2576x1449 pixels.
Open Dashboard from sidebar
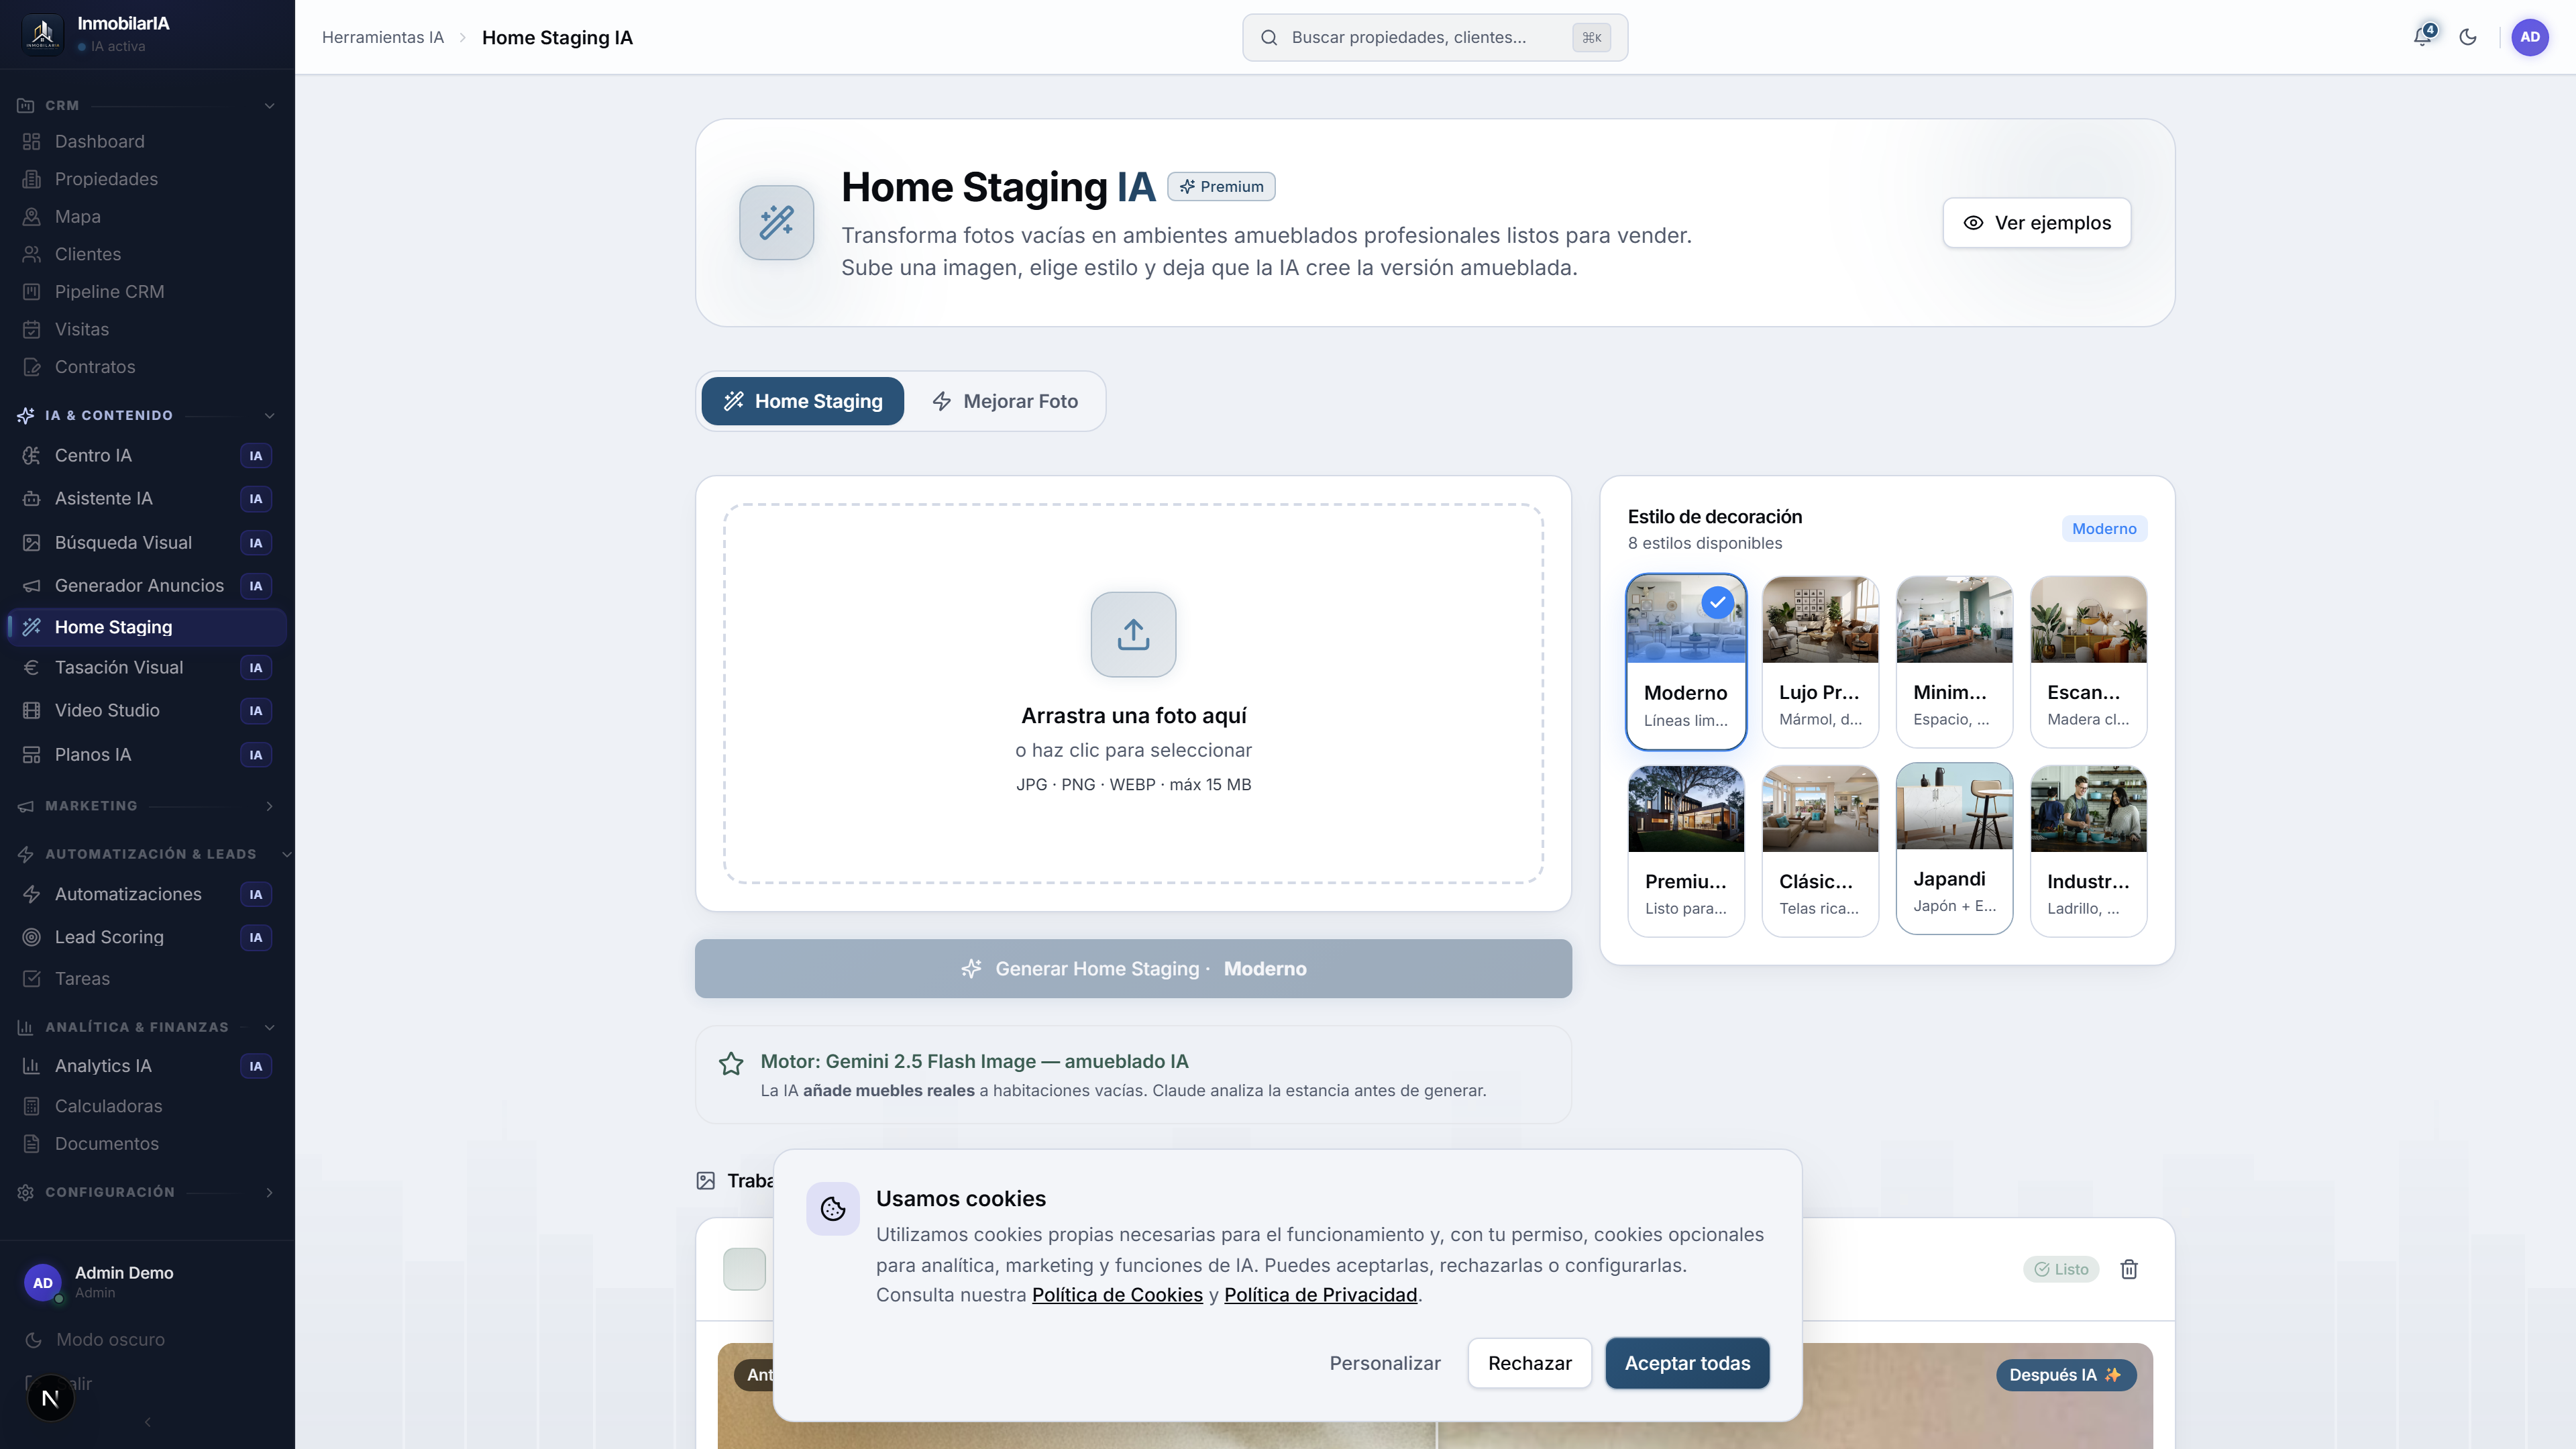(147, 141)
